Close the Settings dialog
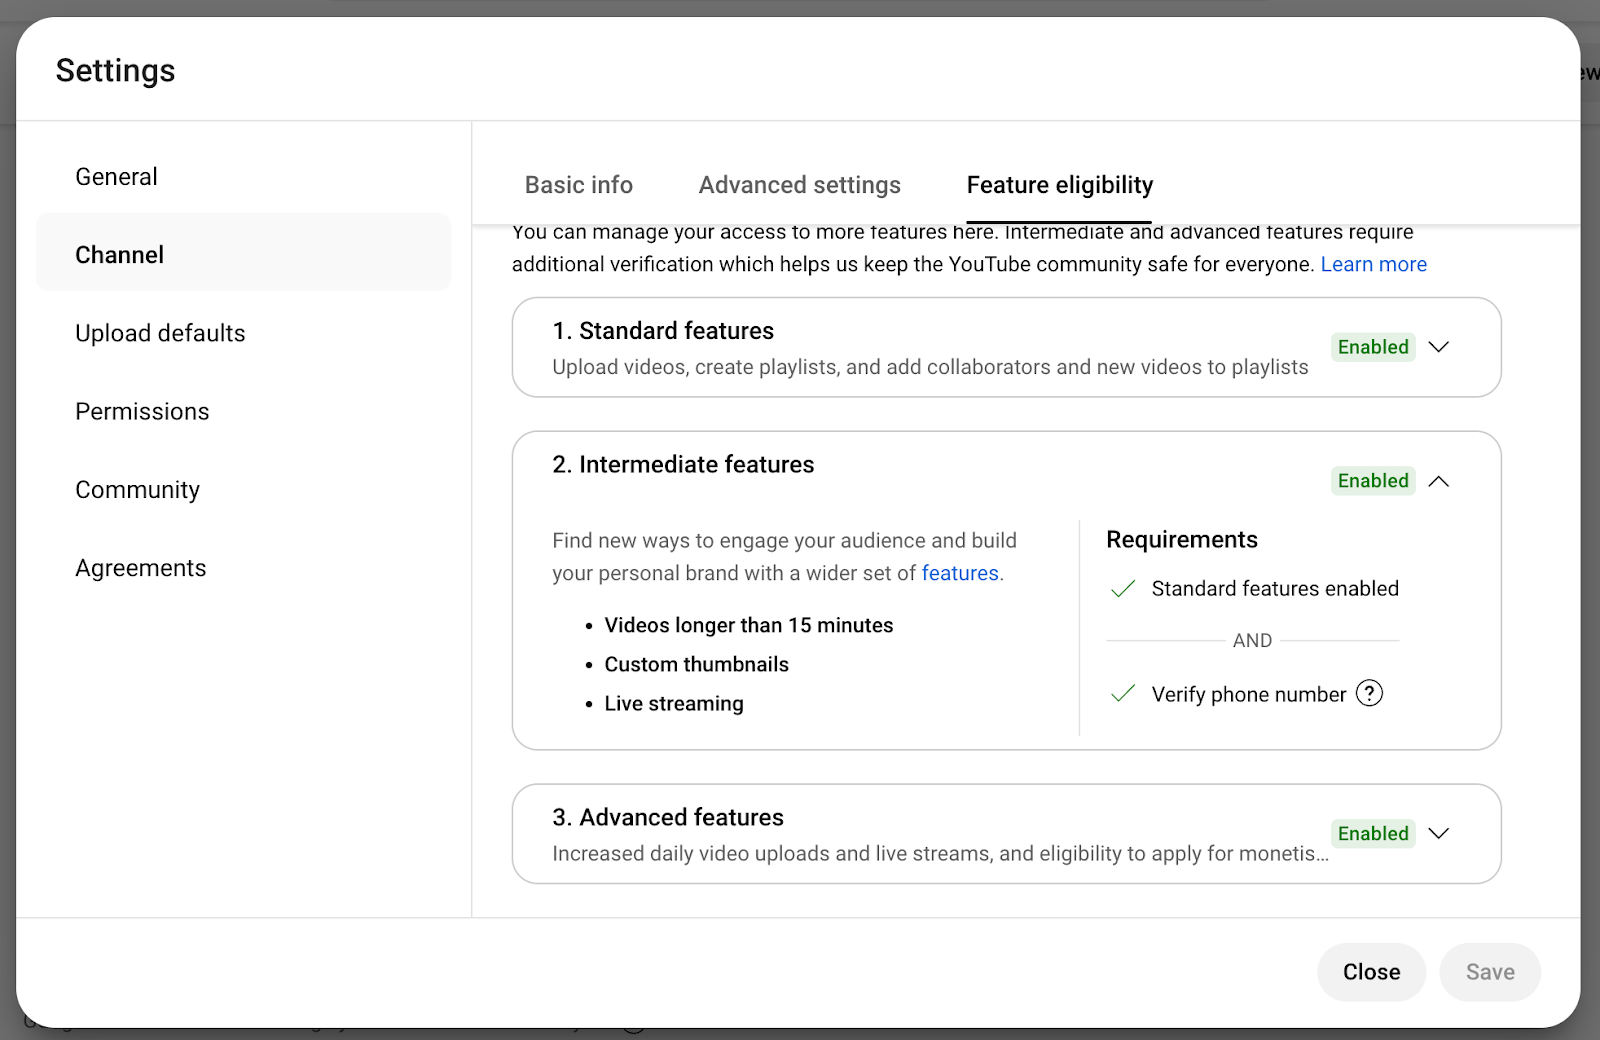 coord(1371,972)
